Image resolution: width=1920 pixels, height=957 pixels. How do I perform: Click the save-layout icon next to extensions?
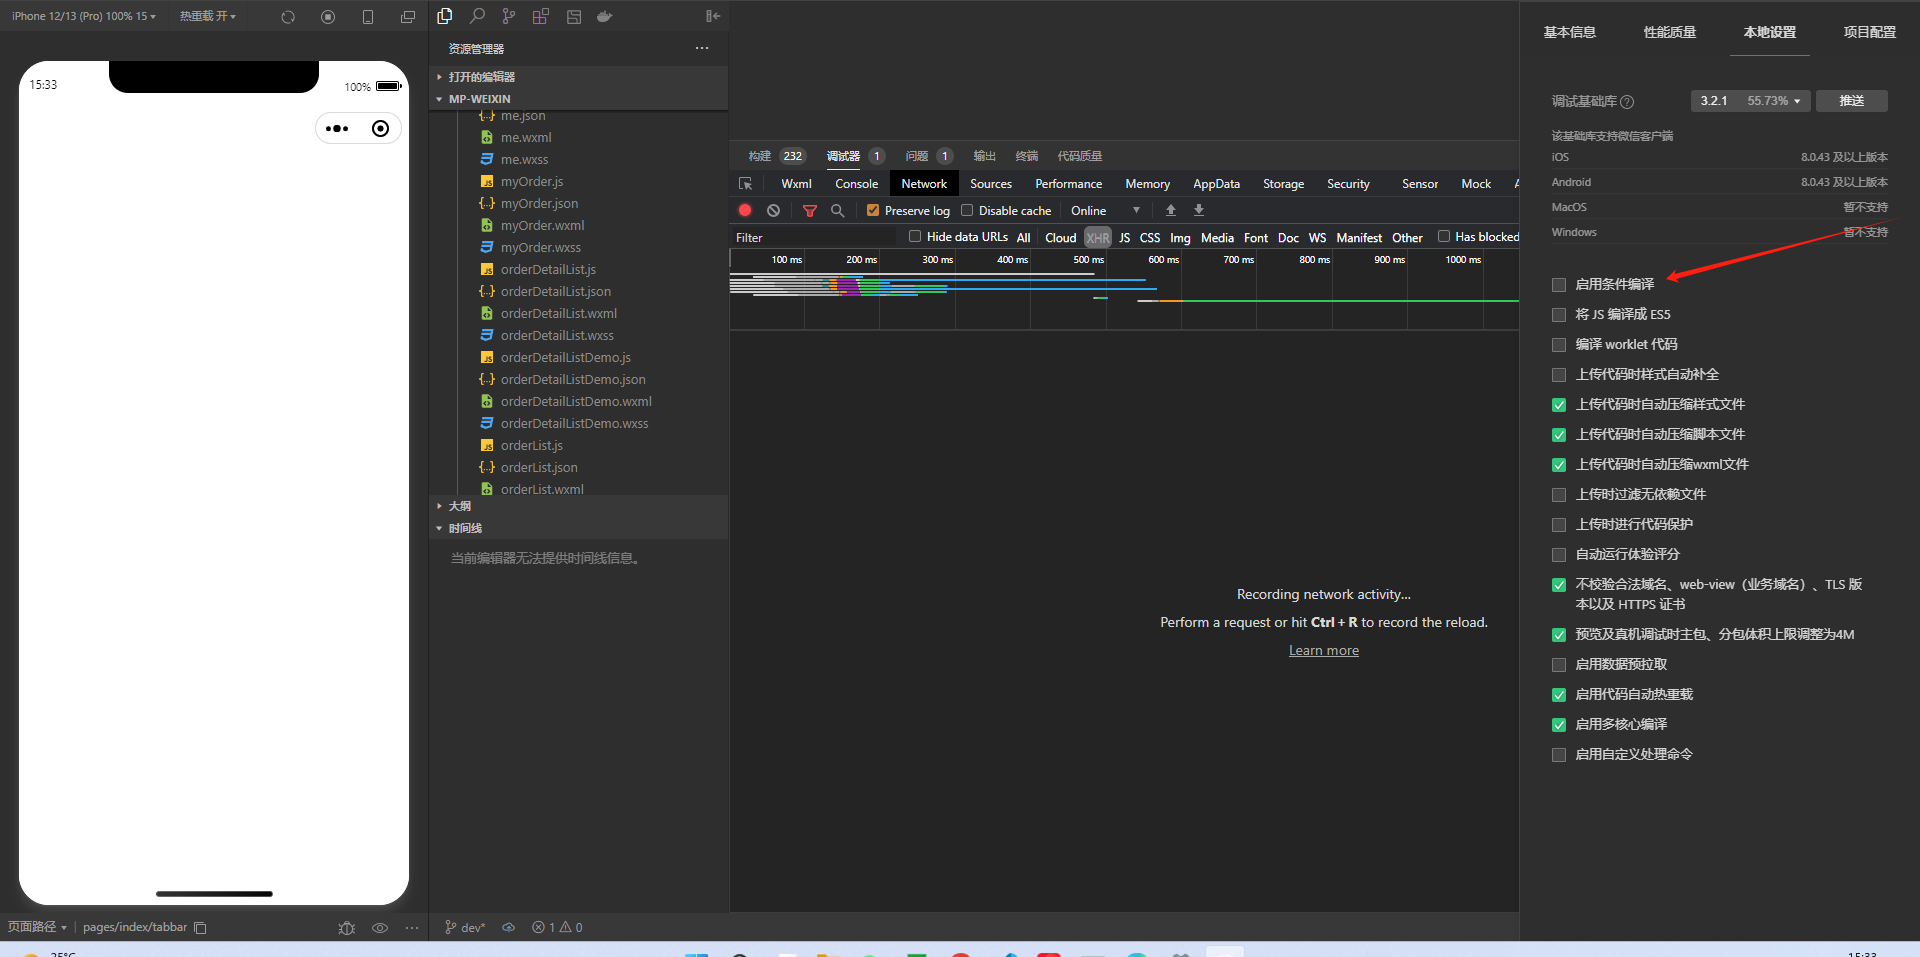(574, 16)
